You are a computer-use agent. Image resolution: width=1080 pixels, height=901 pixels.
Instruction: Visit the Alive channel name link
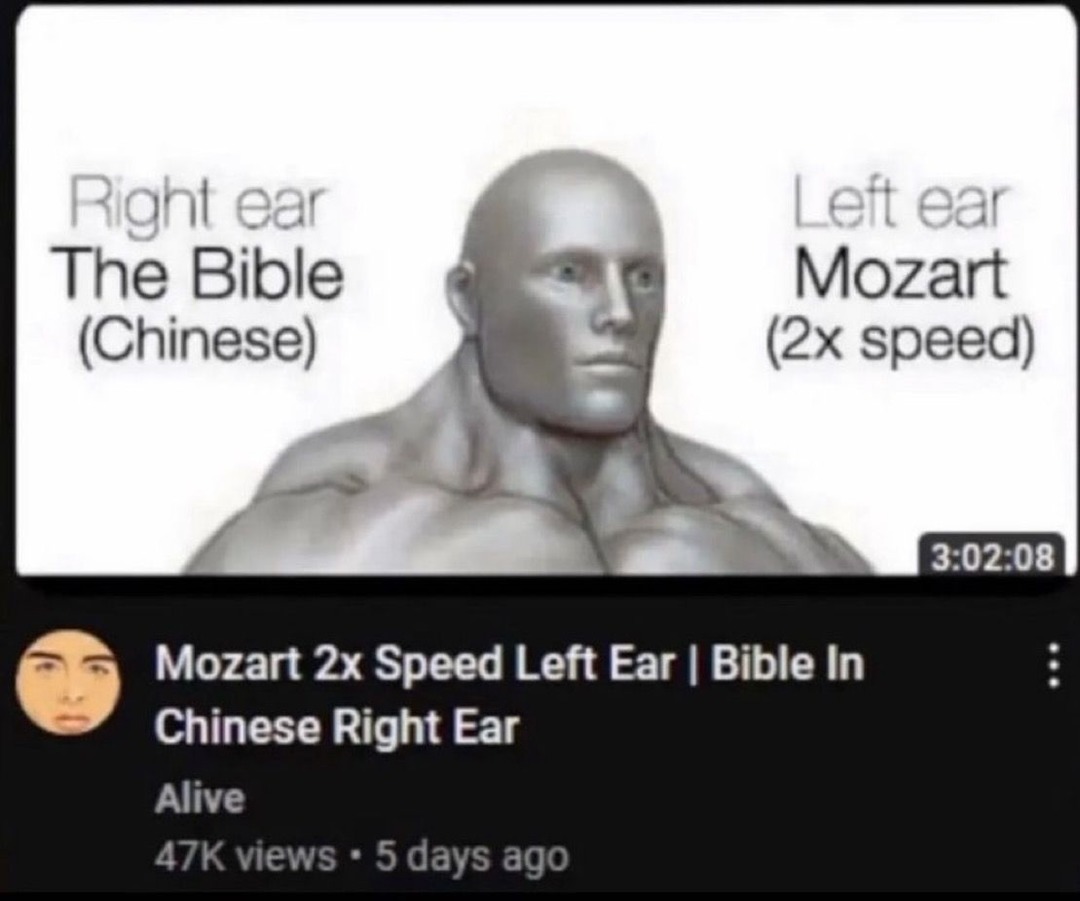click(200, 799)
